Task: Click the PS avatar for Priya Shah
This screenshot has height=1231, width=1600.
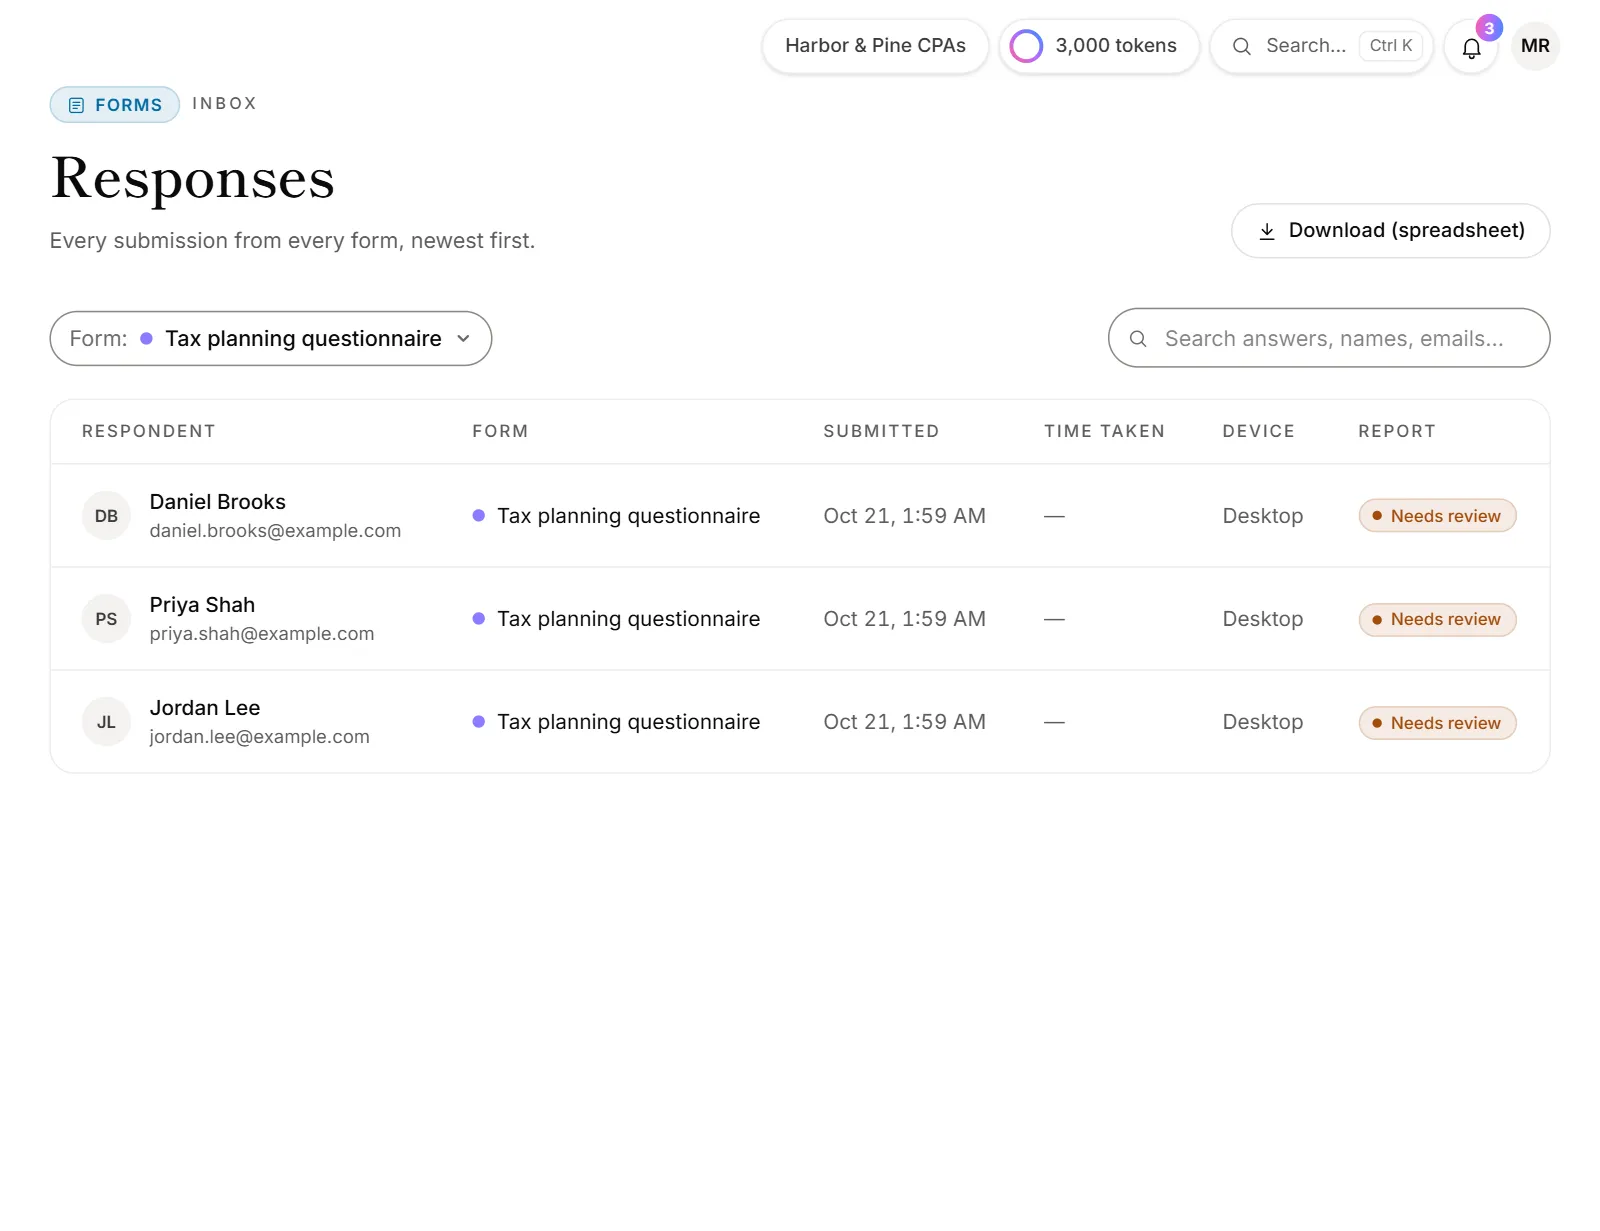Action: 106,619
